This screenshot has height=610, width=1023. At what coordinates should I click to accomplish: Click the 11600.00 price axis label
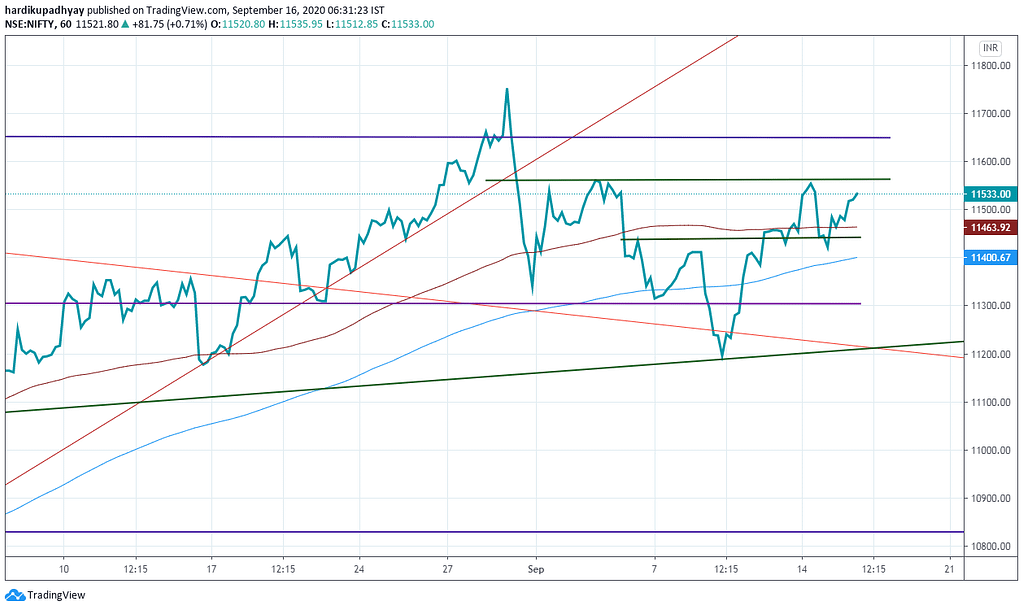coord(990,162)
